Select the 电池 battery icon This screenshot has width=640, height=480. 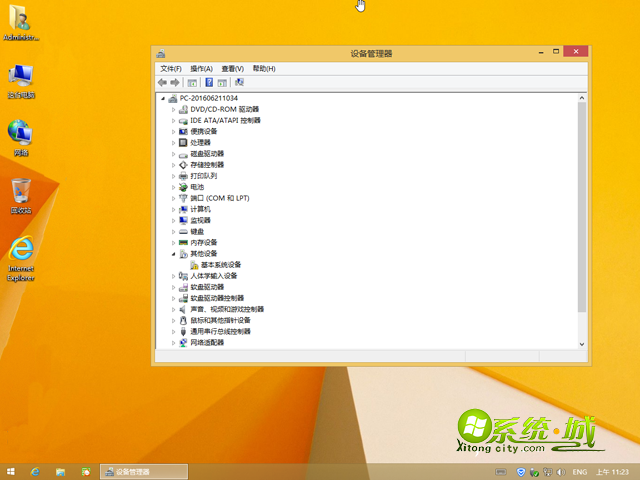(183, 187)
